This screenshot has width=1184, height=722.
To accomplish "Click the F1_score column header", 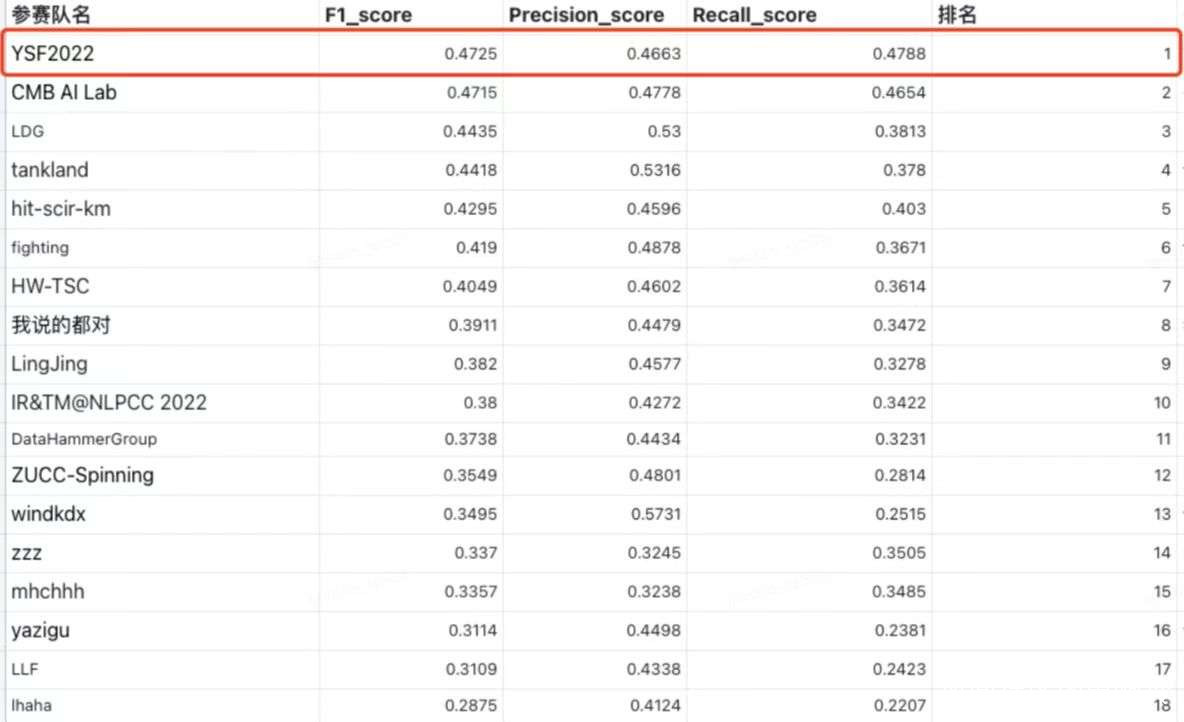I will click(368, 15).
